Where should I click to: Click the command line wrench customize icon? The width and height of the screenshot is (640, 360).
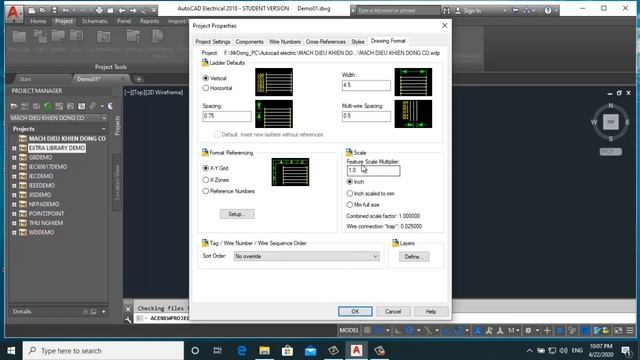(128, 319)
